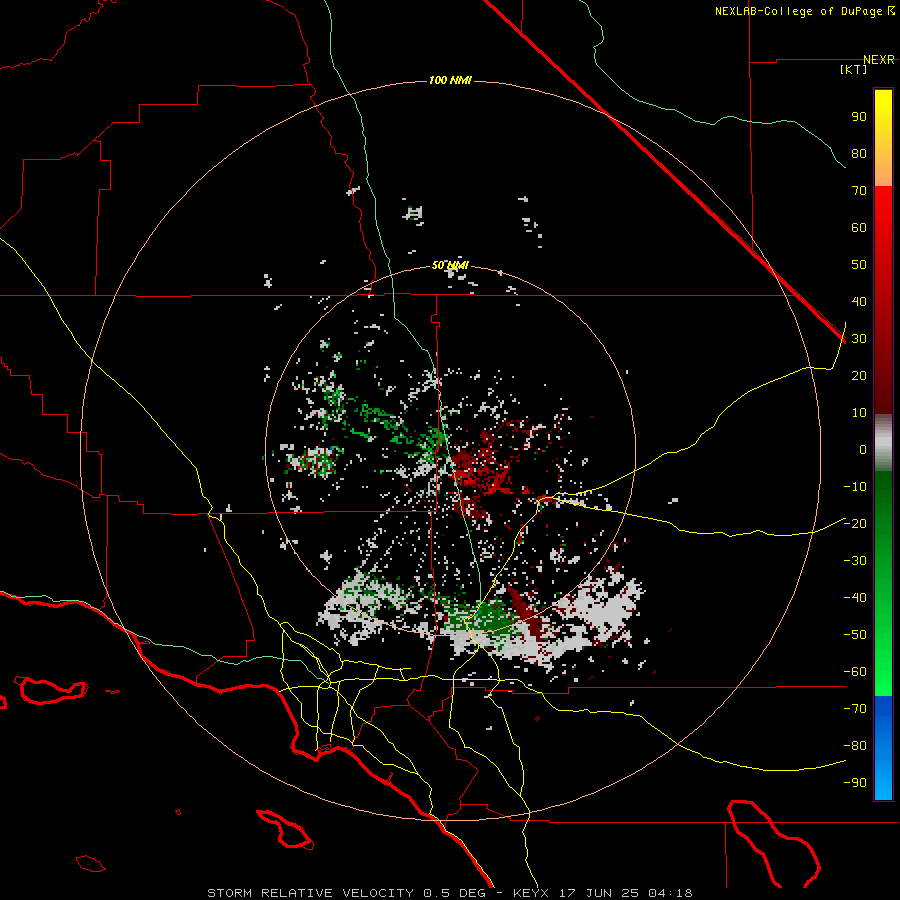Click the -10 value on velocity scale
Viewport: 900px width, 900px height.
tap(855, 487)
